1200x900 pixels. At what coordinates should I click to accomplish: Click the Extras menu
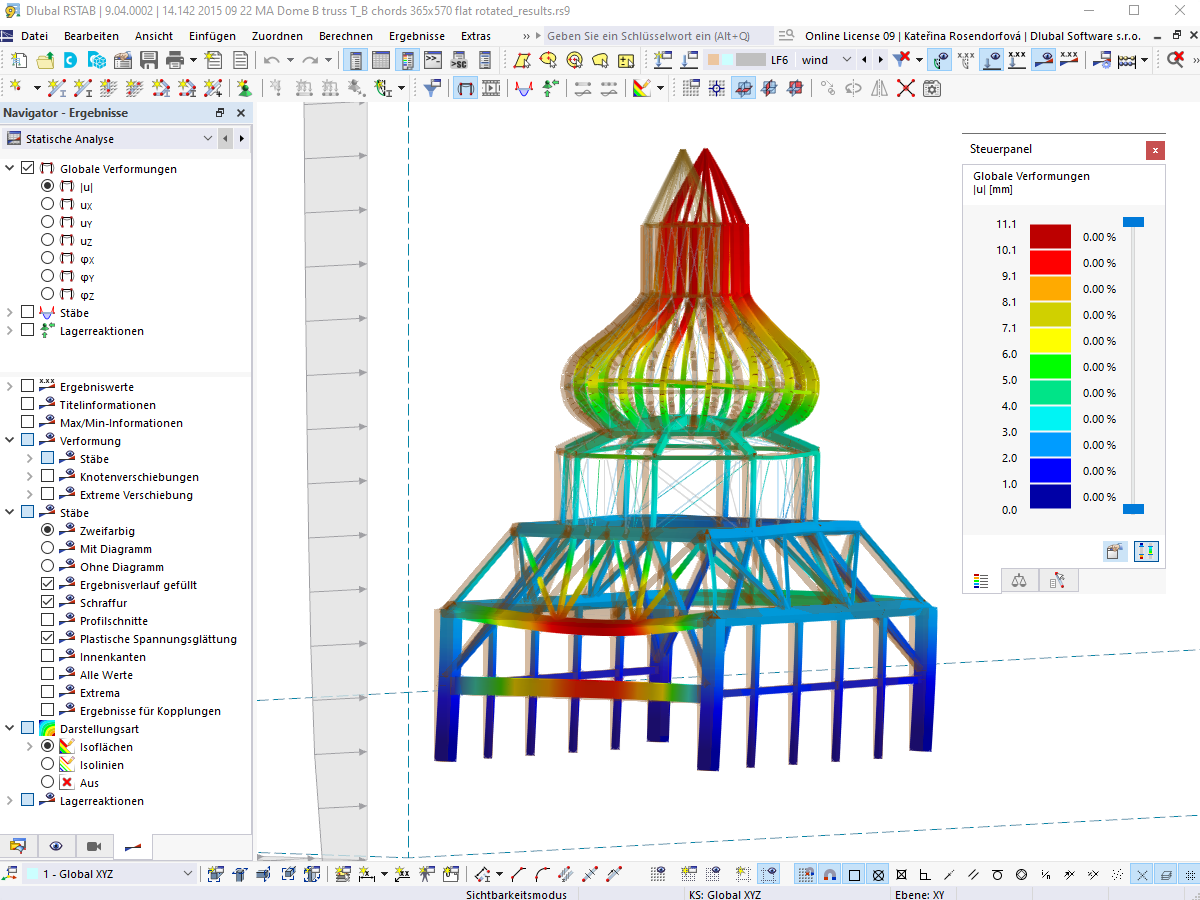476,36
